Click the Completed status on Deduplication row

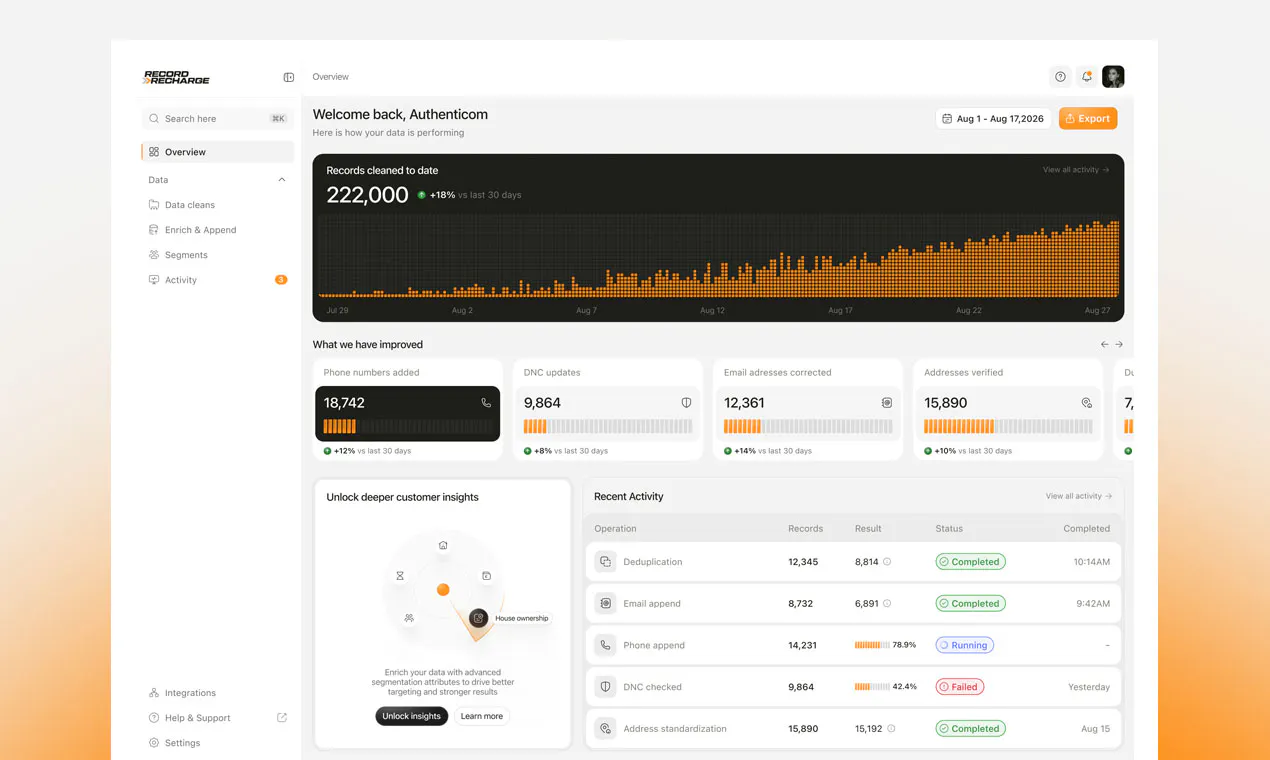(970, 562)
